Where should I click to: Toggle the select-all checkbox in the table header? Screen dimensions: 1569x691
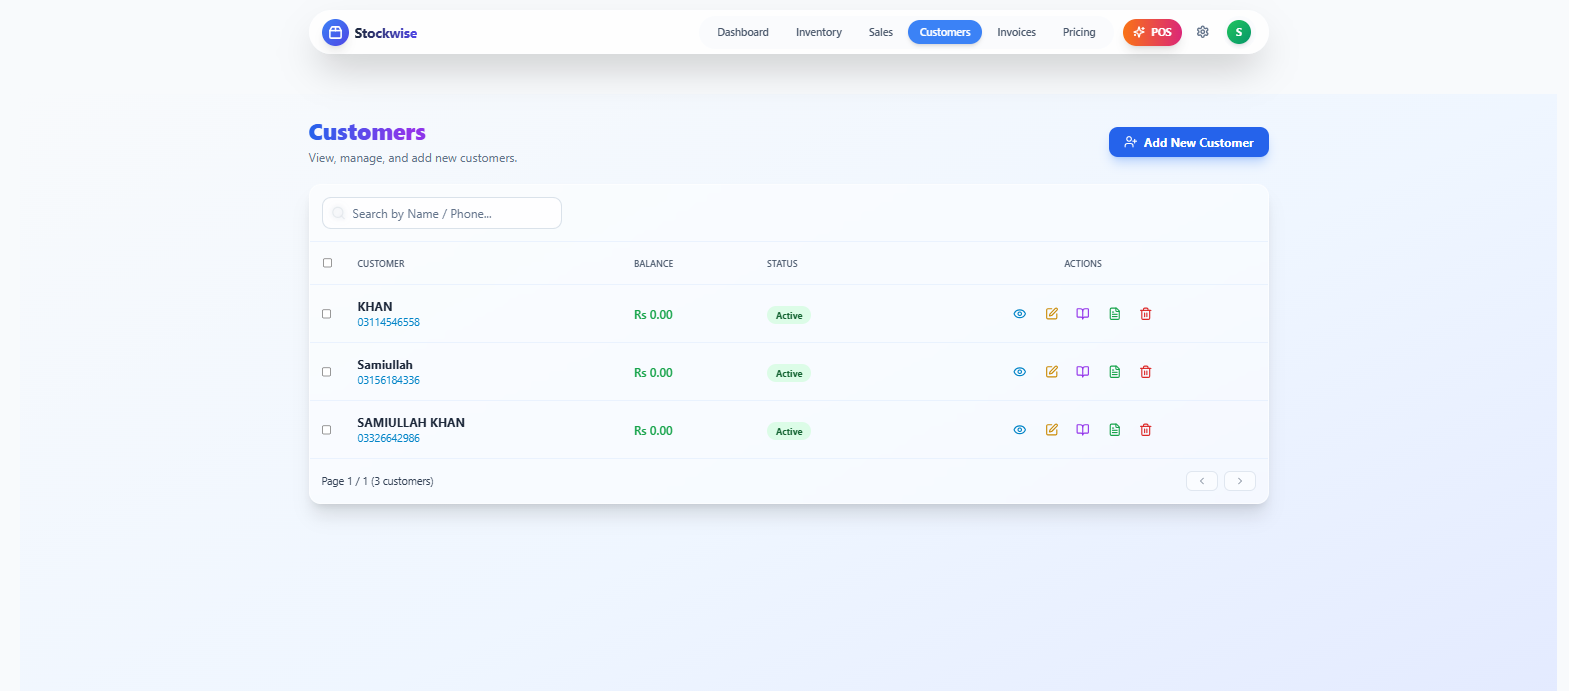(x=327, y=263)
